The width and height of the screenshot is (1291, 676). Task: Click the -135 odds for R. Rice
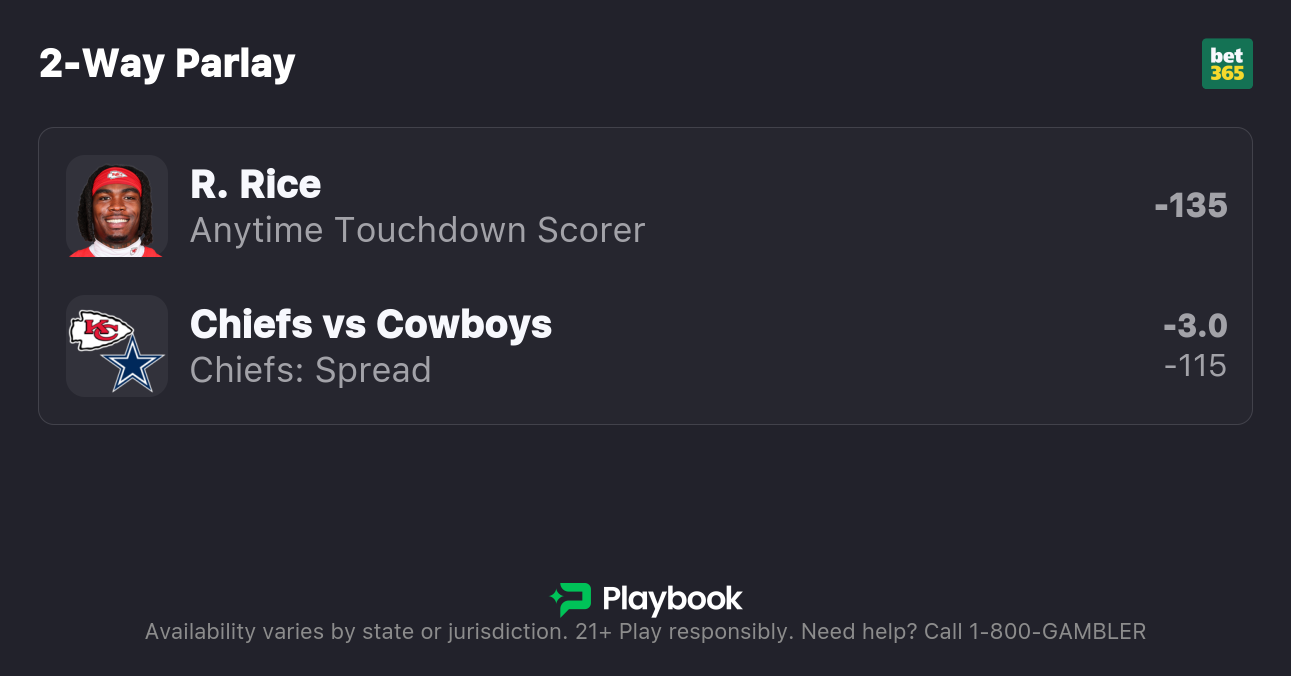(1190, 205)
